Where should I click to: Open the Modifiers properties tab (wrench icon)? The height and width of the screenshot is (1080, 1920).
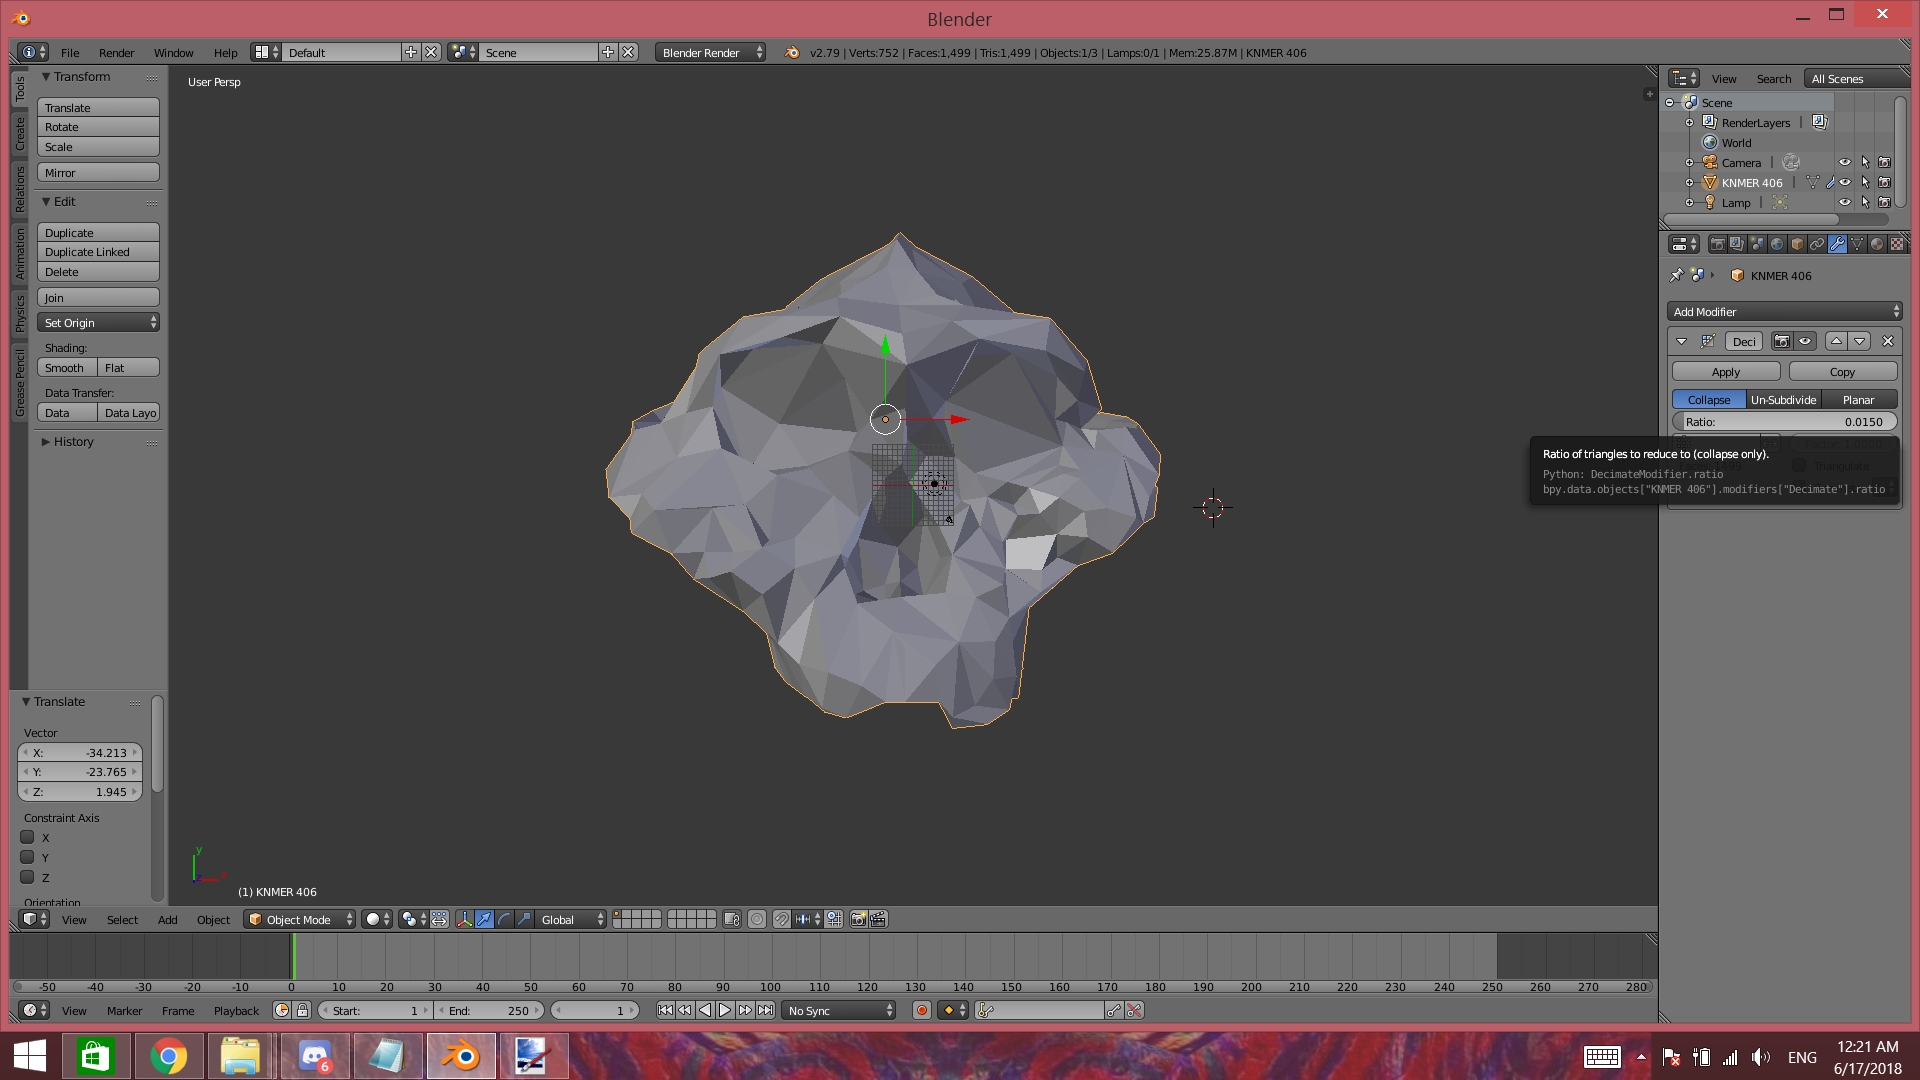point(1837,244)
